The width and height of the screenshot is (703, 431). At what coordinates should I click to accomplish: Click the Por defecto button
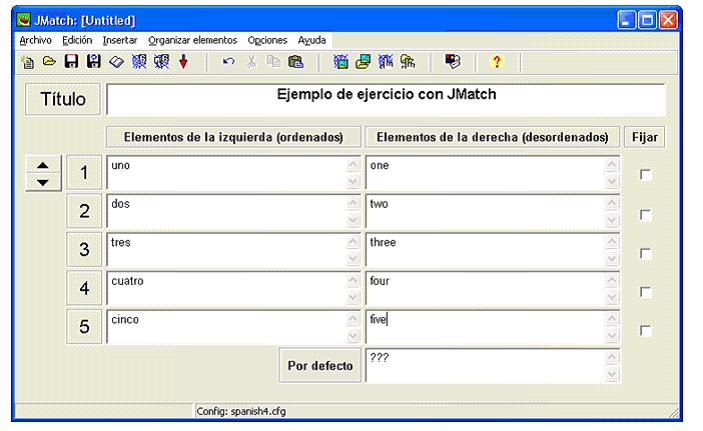pyautogui.click(x=320, y=366)
